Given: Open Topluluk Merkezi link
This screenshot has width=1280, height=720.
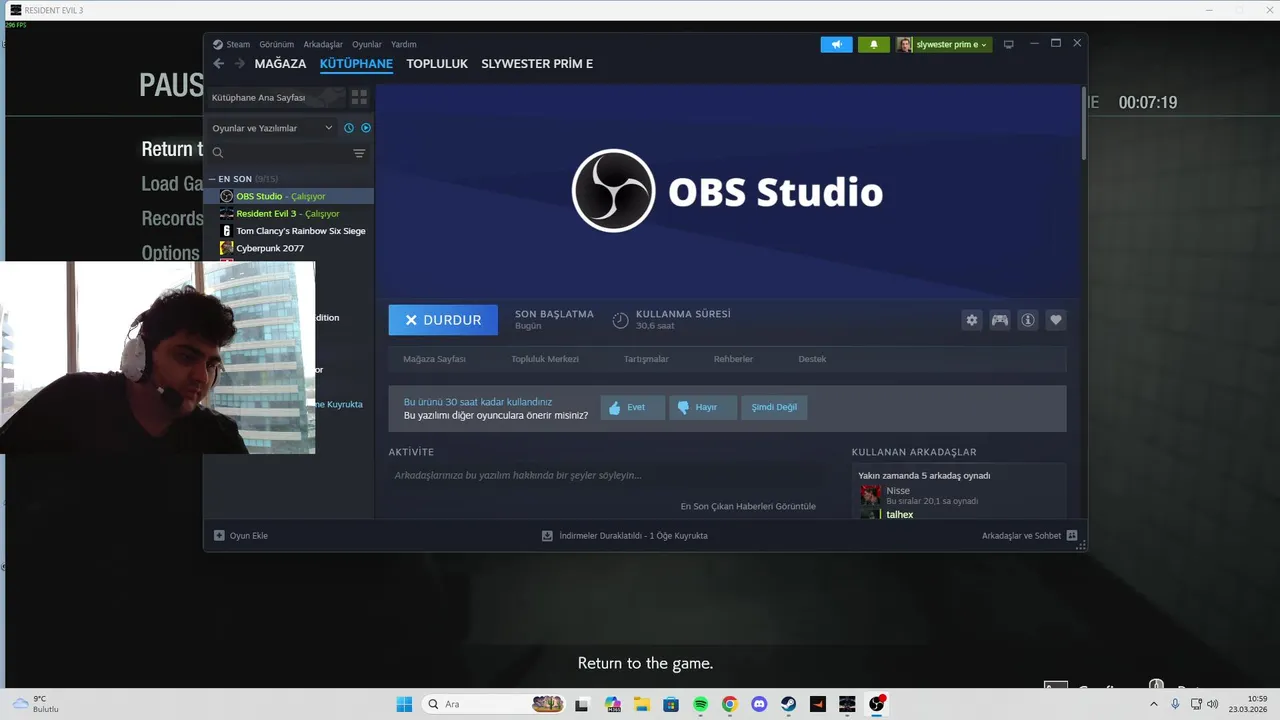Looking at the screenshot, I should coord(545,359).
